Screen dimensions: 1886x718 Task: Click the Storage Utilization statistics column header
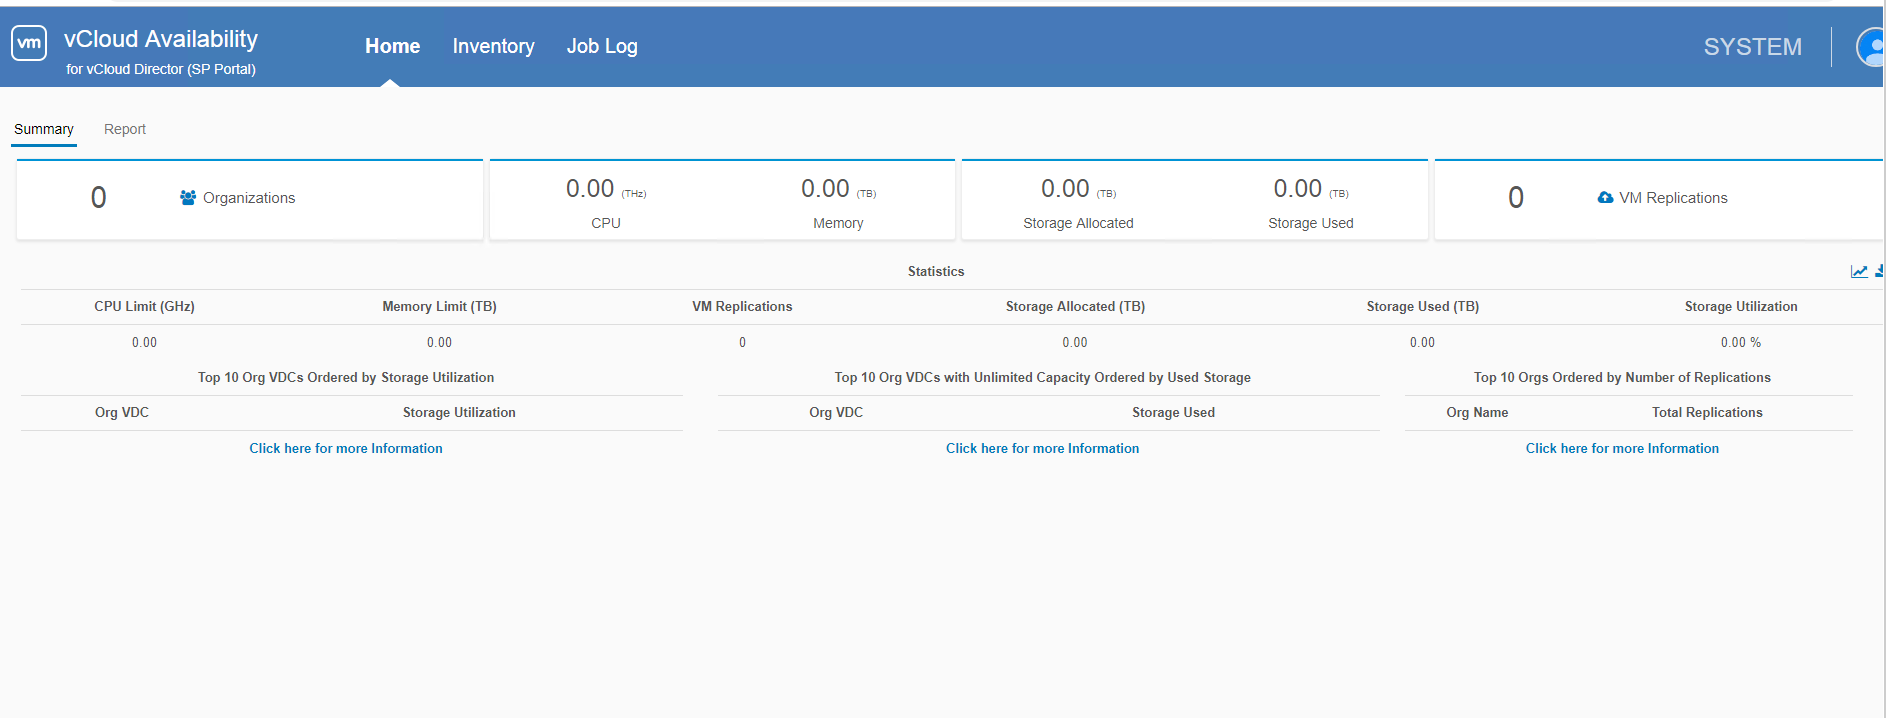(x=1740, y=307)
